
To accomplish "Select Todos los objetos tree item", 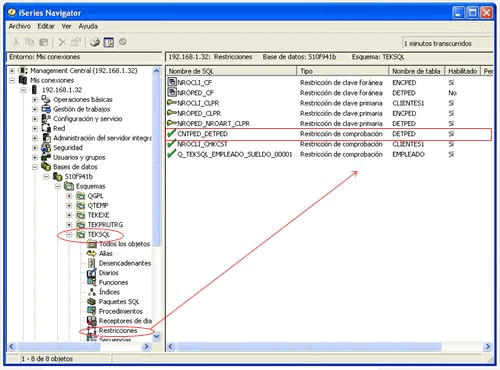I will (124, 244).
